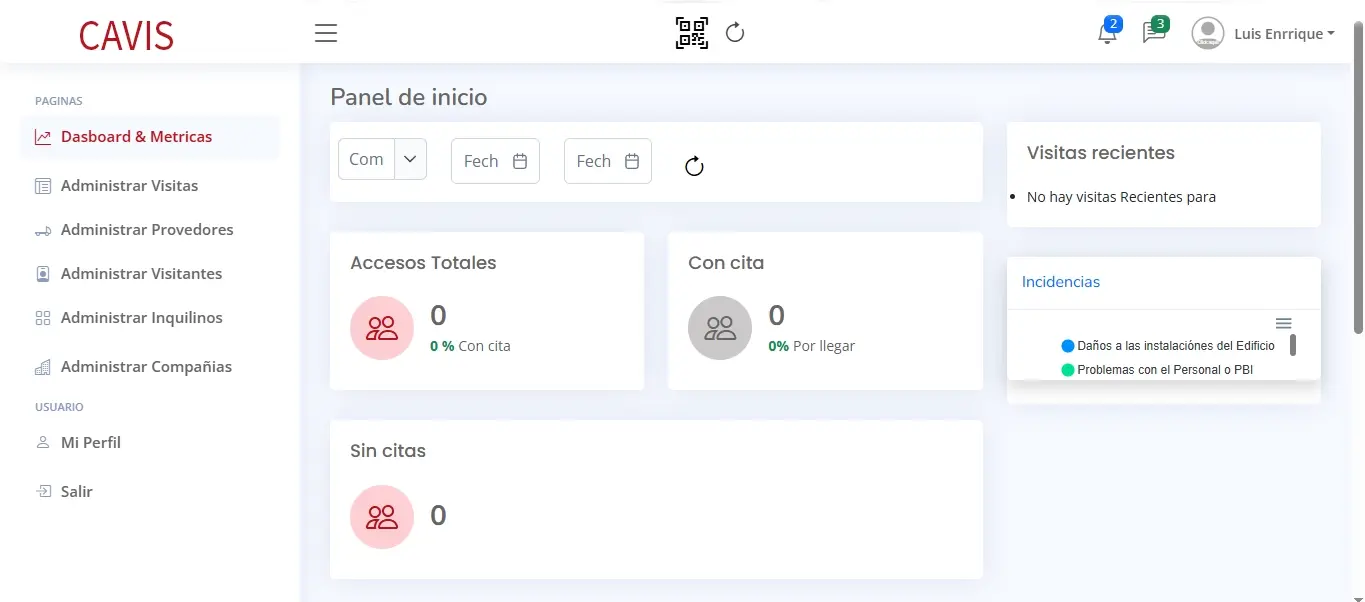Click the Sin citas people icon

(x=382, y=517)
